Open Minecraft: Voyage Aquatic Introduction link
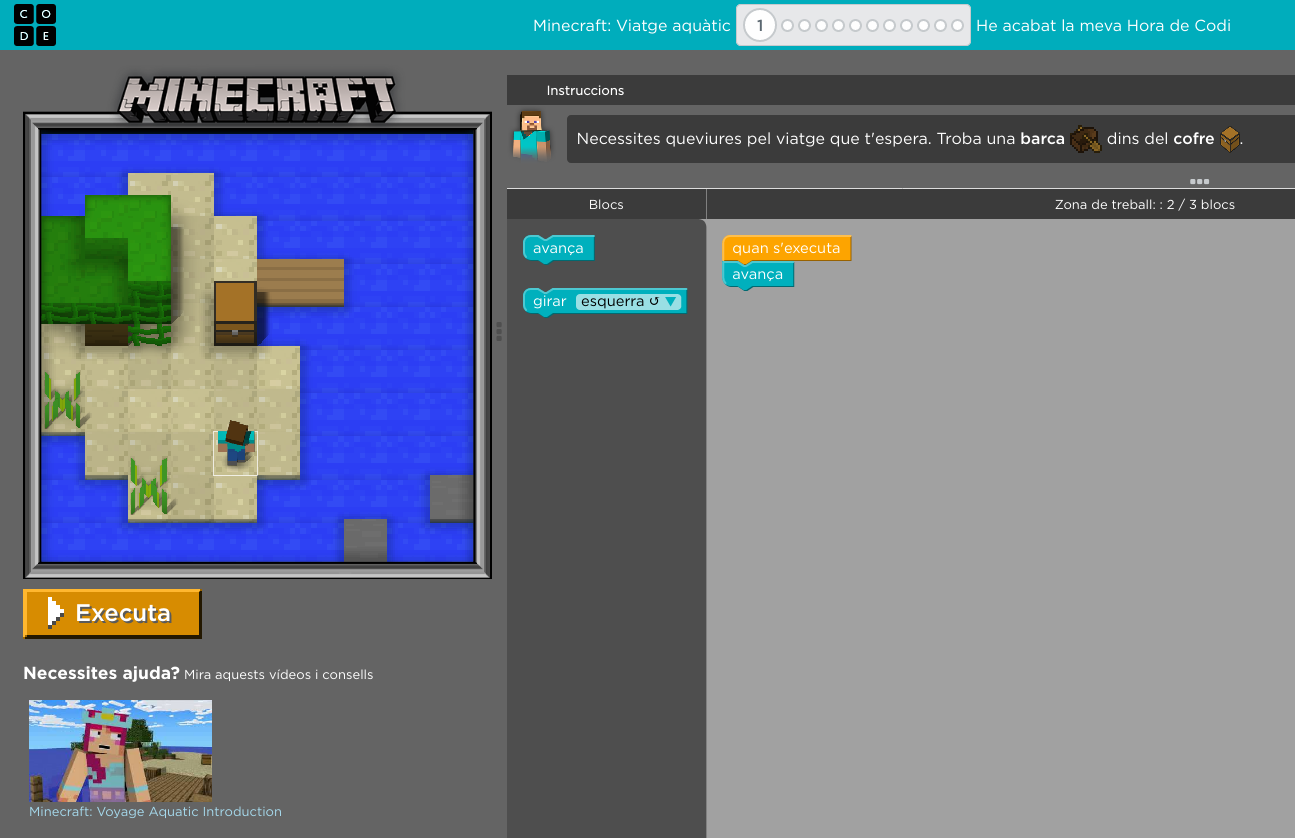The image size is (1295, 838). [x=155, y=811]
